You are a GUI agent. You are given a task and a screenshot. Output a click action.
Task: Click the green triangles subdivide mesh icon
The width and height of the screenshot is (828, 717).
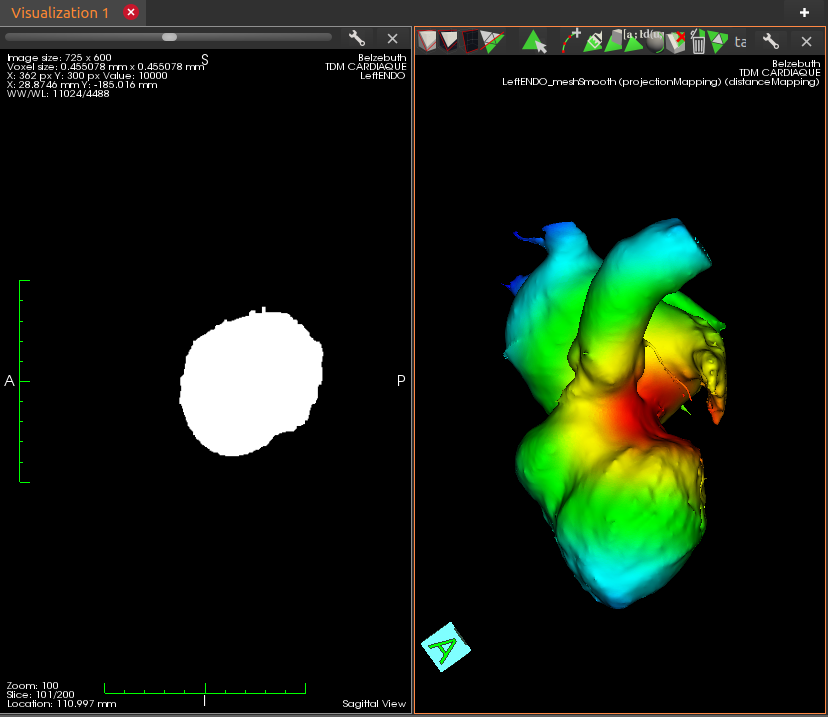coord(718,42)
